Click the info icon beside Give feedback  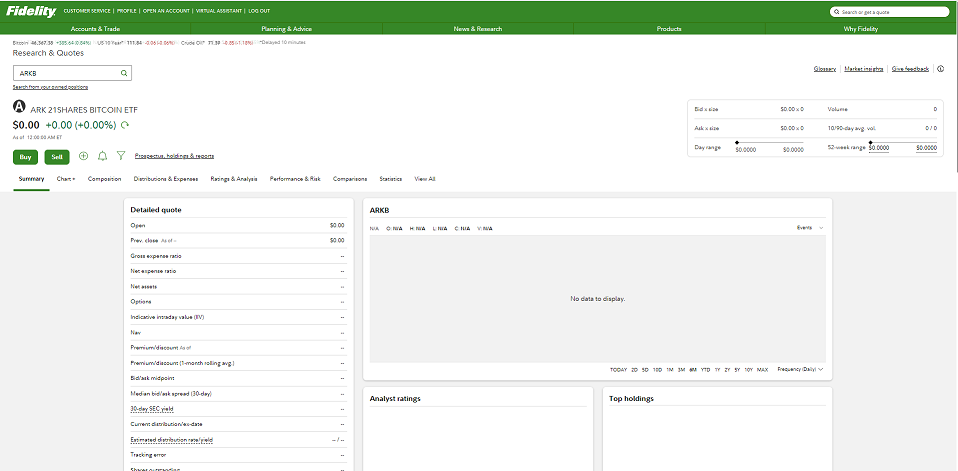tap(940, 69)
